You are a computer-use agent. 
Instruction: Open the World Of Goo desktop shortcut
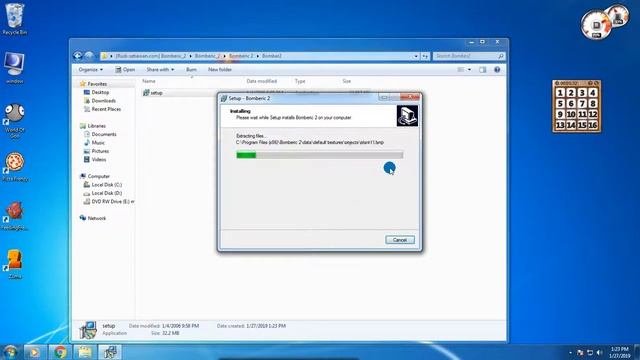15,120
